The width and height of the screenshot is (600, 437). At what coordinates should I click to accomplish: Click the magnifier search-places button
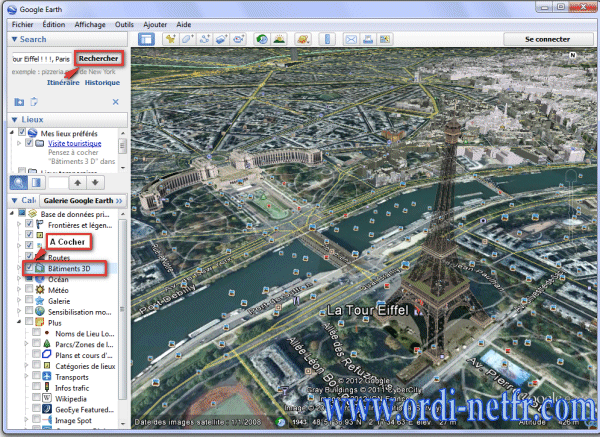[x=18, y=183]
